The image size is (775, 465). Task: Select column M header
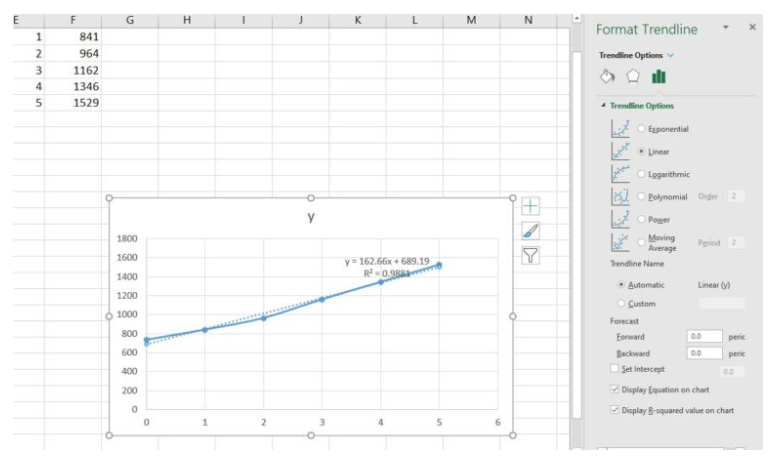coord(472,20)
